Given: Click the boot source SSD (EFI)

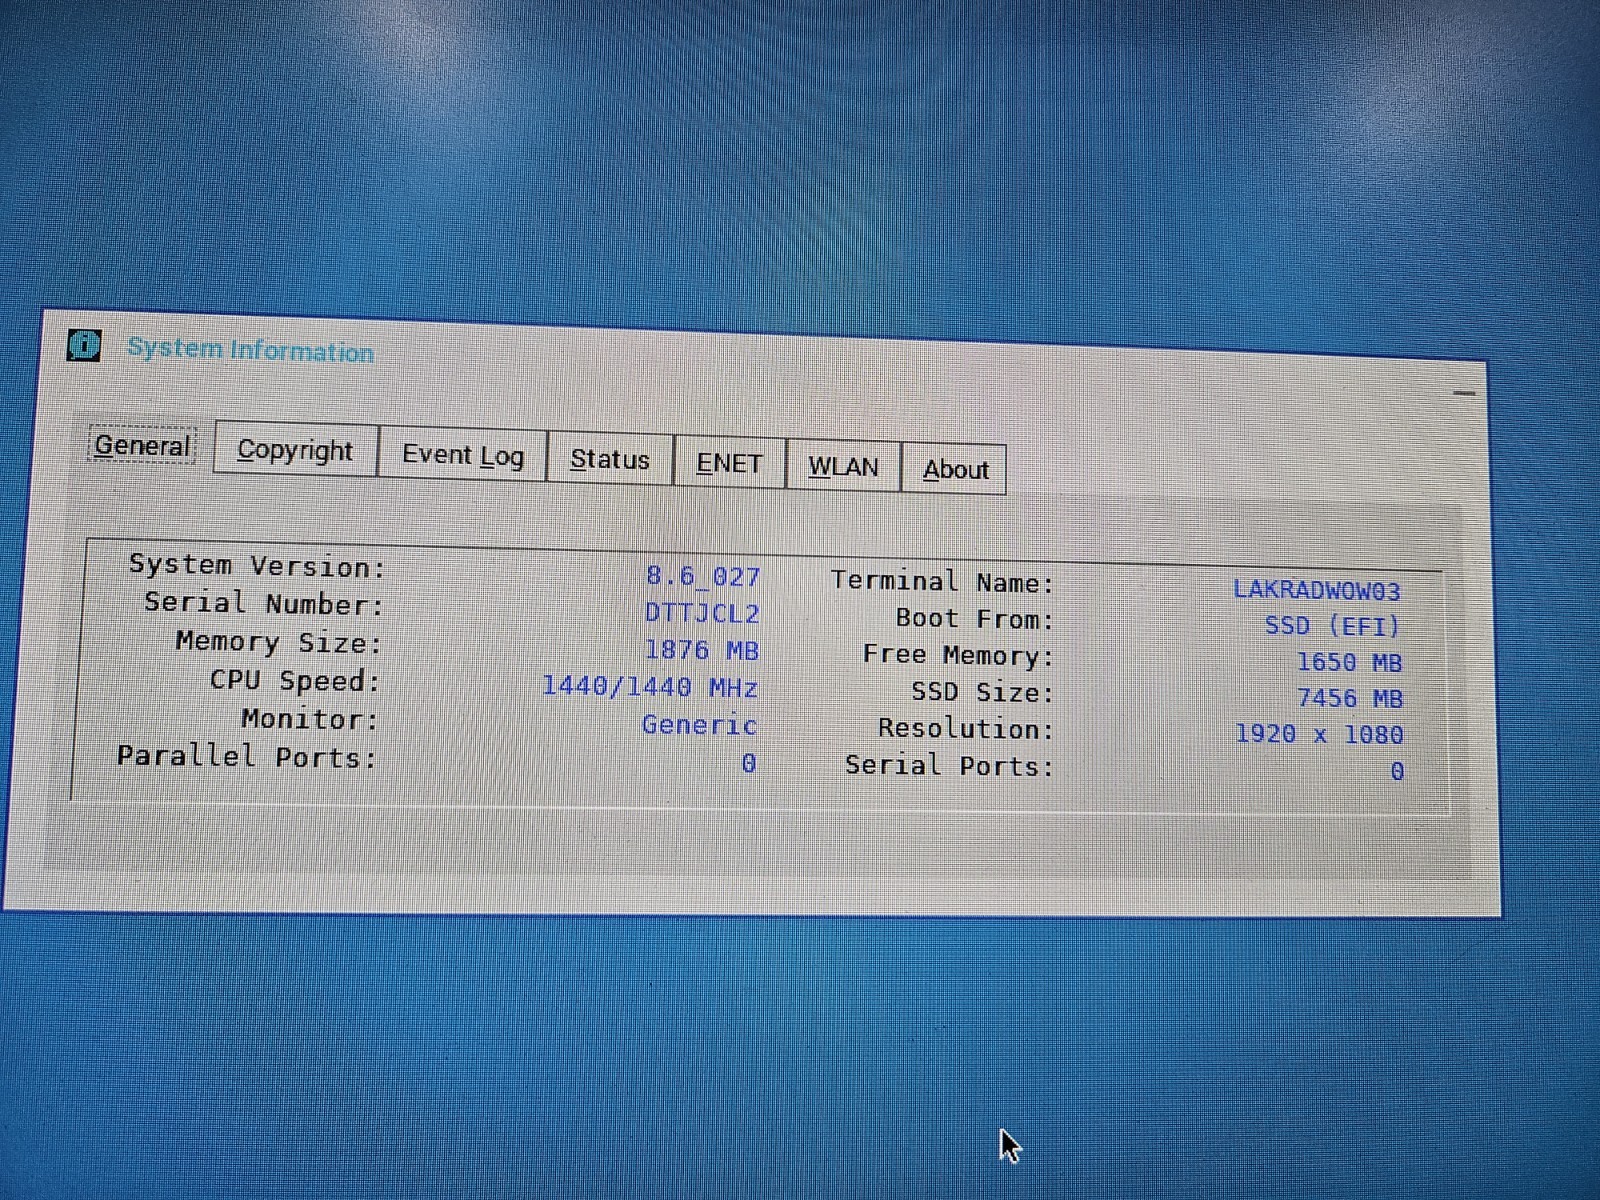Looking at the screenshot, I should point(1333,626).
